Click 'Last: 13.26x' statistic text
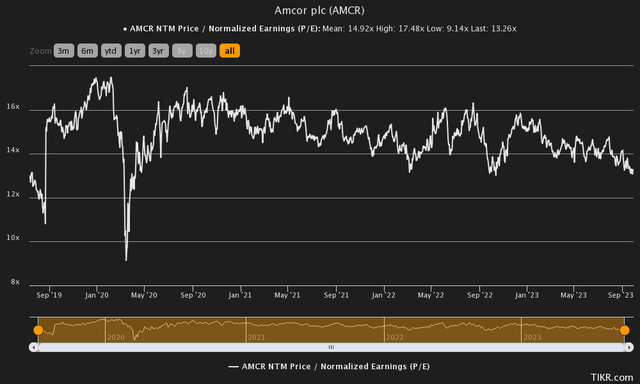 (x=493, y=29)
